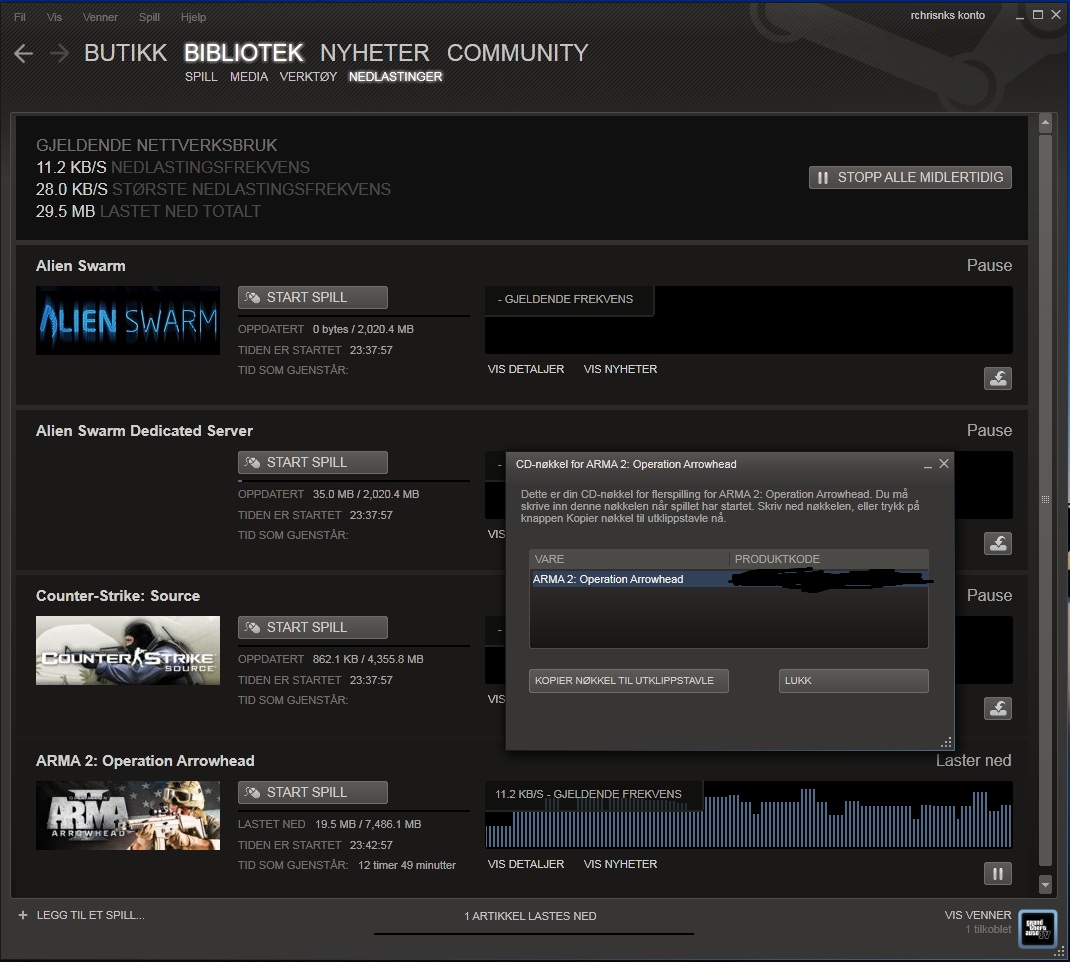Image resolution: width=1070 pixels, height=962 pixels.
Task: Pause the ARMA 2 download with pause icon
Action: click(x=998, y=874)
